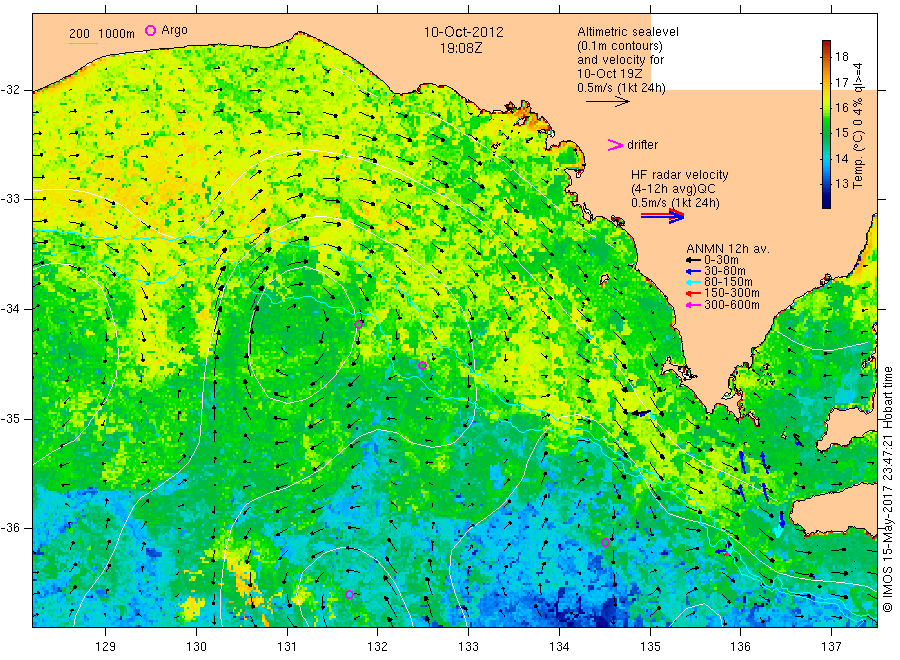
Task: Click the cyan 80-150m ANMN legend arrow
Action: (693, 282)
